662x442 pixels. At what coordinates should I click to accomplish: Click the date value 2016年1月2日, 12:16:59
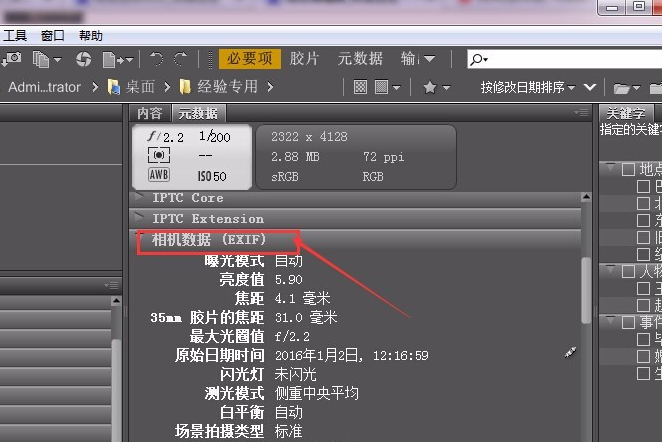(x=352, y=355)
